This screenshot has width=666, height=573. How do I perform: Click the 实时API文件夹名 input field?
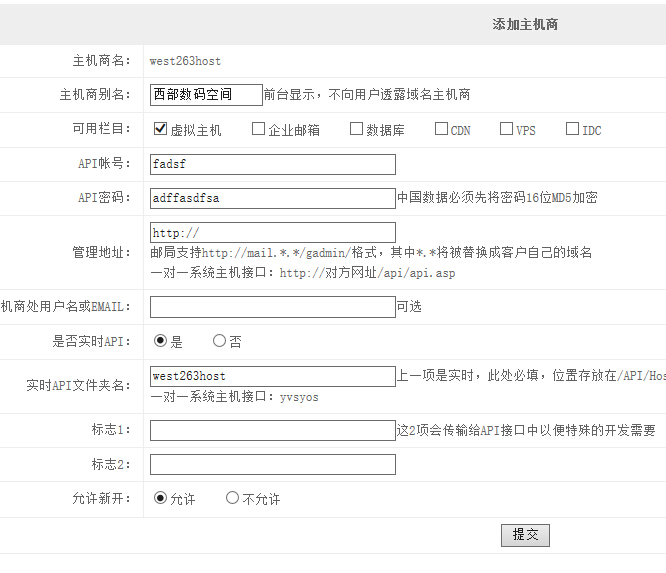[x=272, y=376]
